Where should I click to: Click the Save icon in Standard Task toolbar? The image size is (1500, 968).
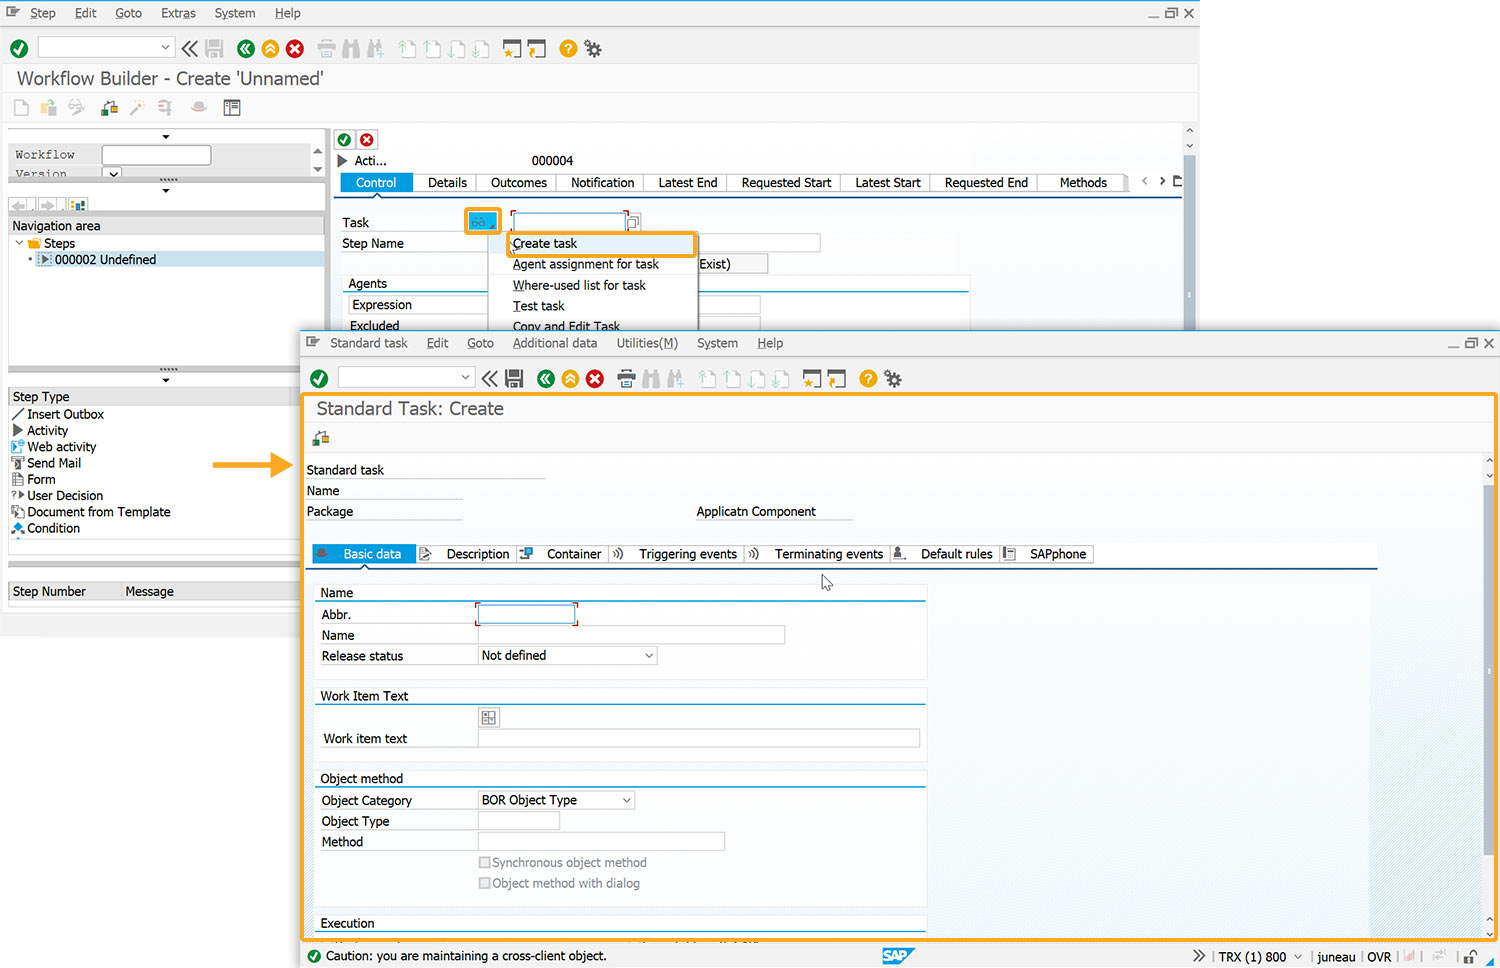(515, 379)
